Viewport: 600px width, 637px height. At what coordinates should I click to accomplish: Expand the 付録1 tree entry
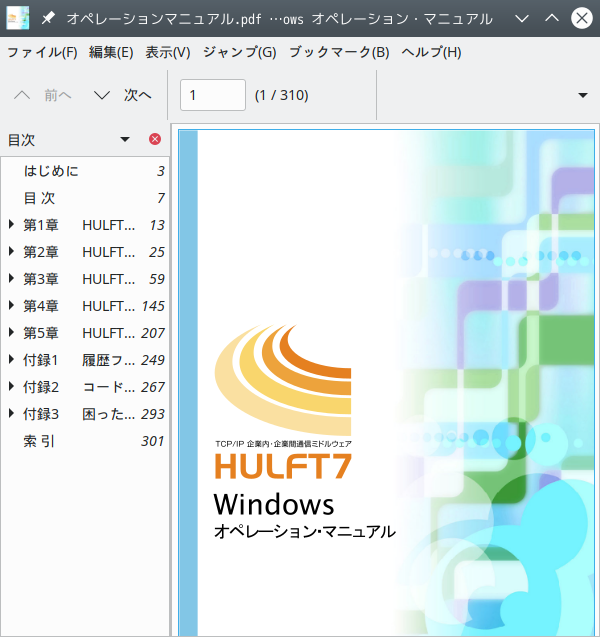11,359
